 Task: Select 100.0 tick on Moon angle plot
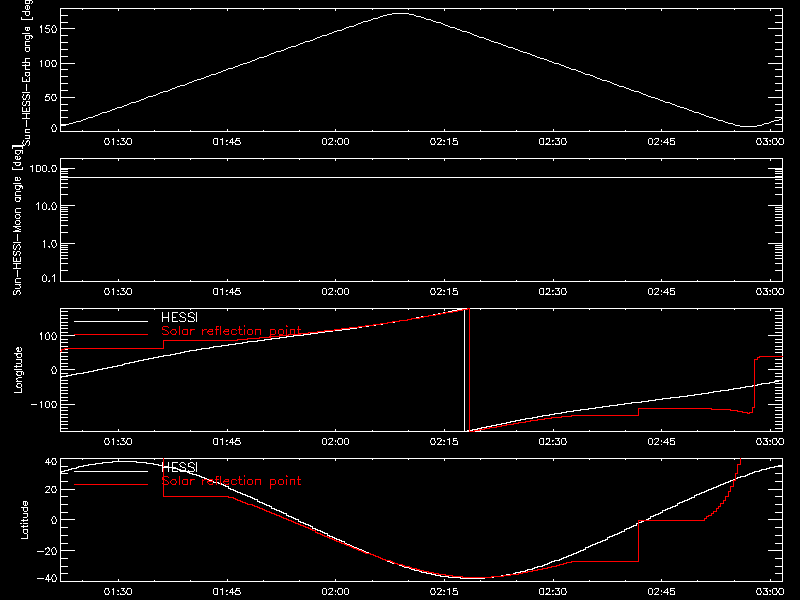pos(43,169)
